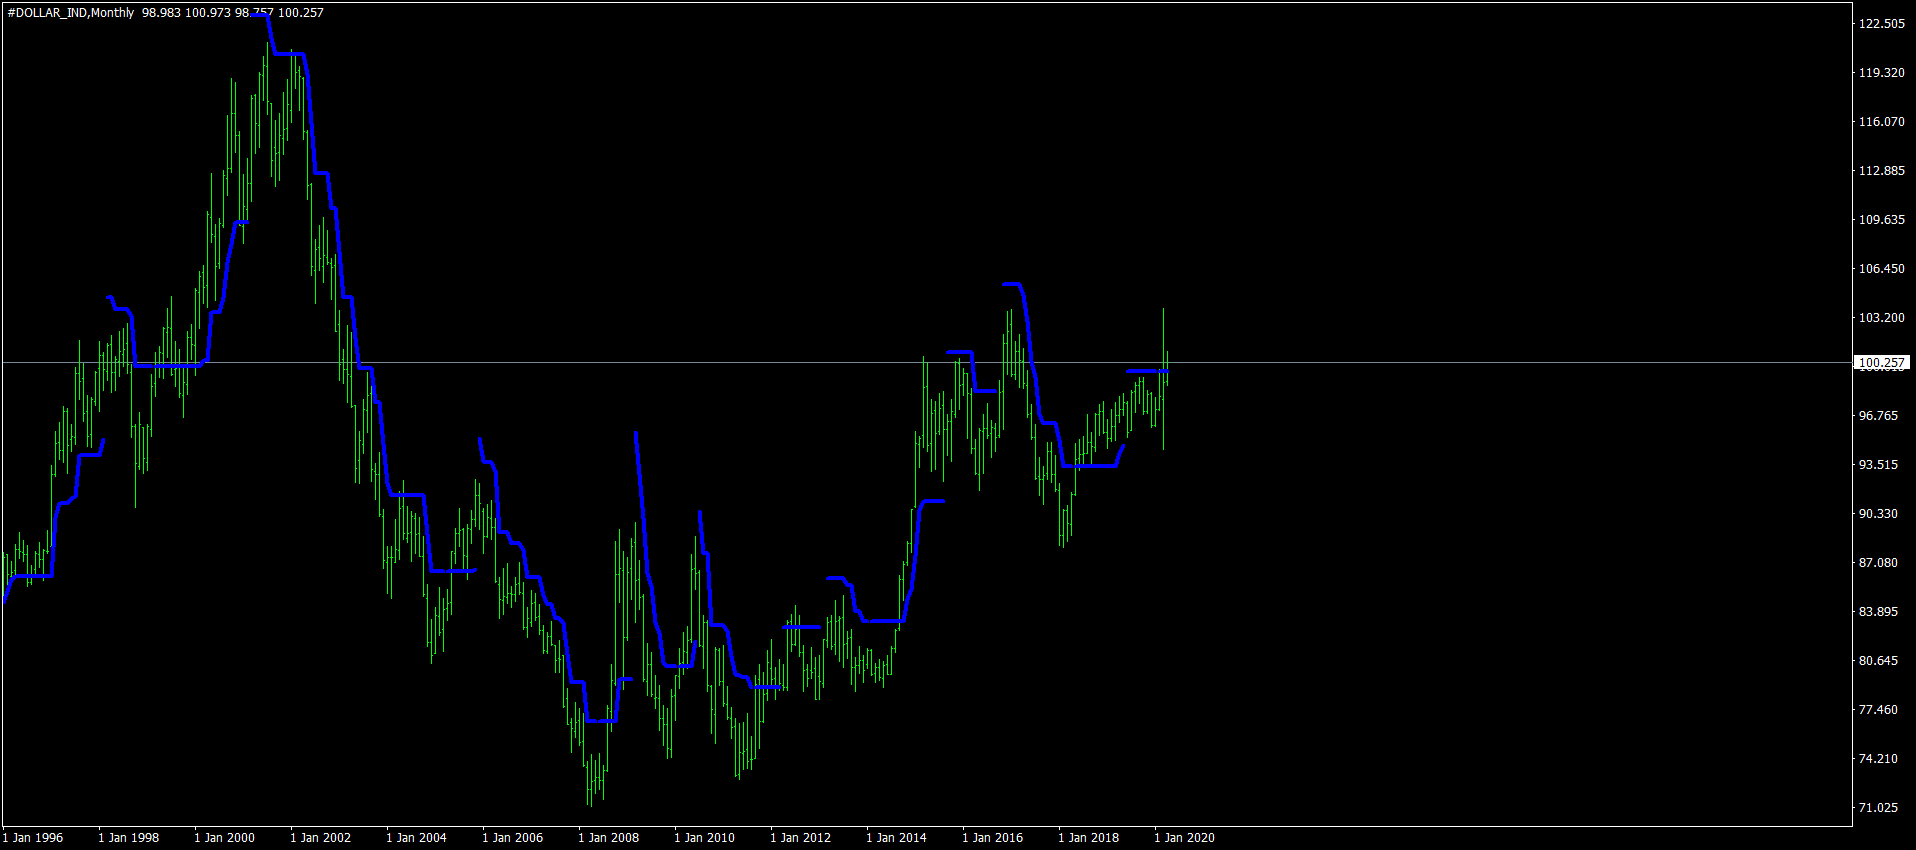Select the 1 Jan 2004 date label
Image resolution: width=1916 pixels, height=850 pixels.
[416, 838]
